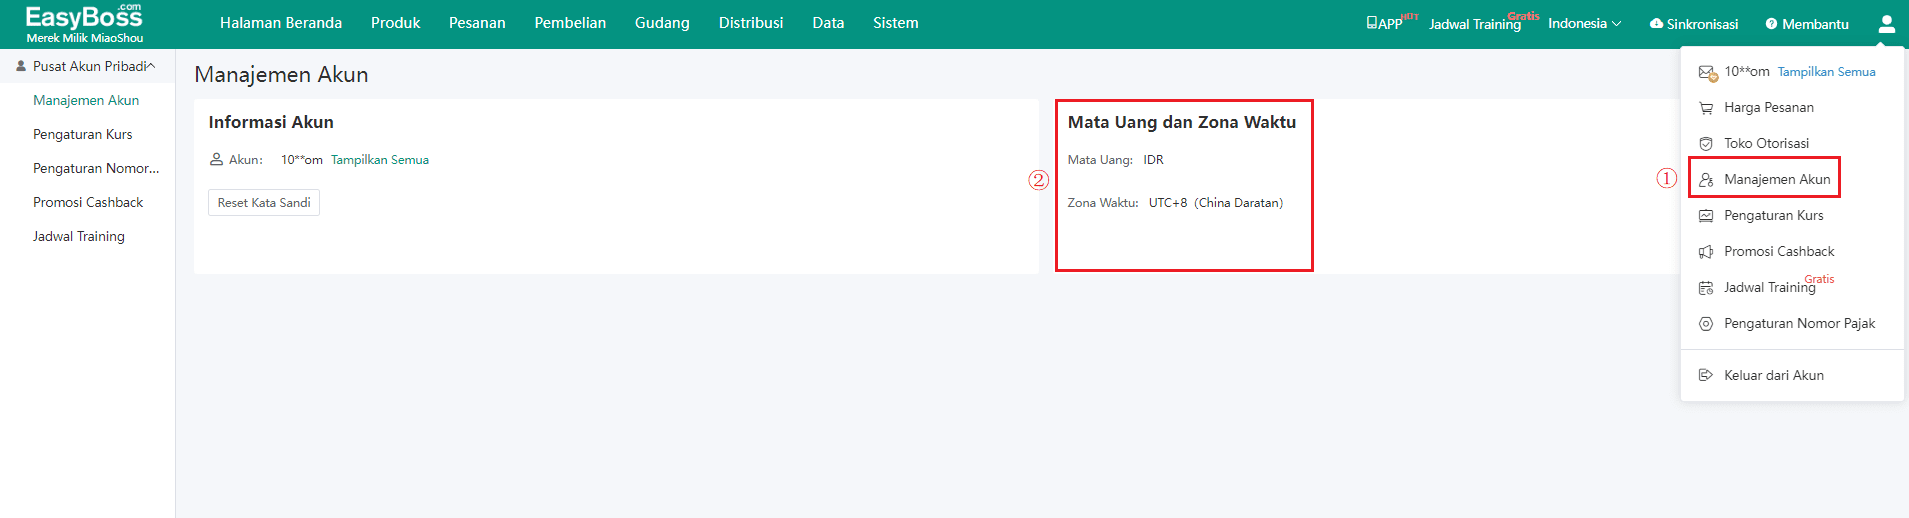Click the Membantu help icon

pyautogui.click(x=1771, y=24)
